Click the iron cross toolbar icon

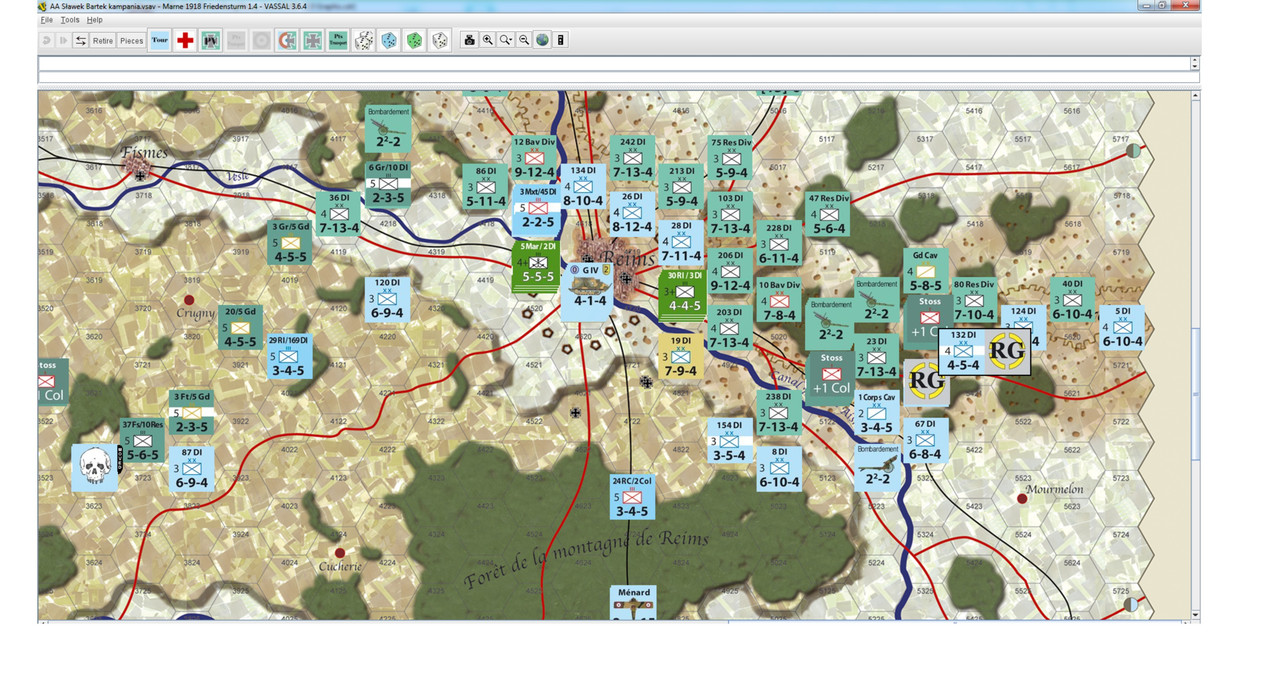(x=313, y=40)
